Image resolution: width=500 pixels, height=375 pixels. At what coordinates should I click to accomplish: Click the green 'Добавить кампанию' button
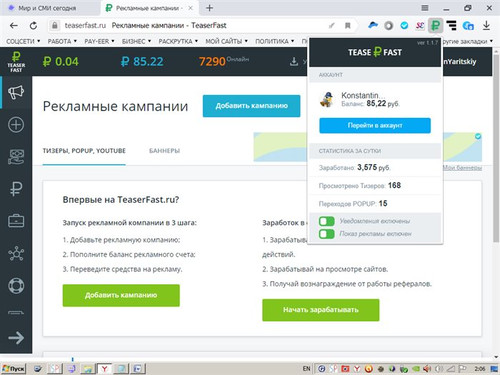[121, 295]
